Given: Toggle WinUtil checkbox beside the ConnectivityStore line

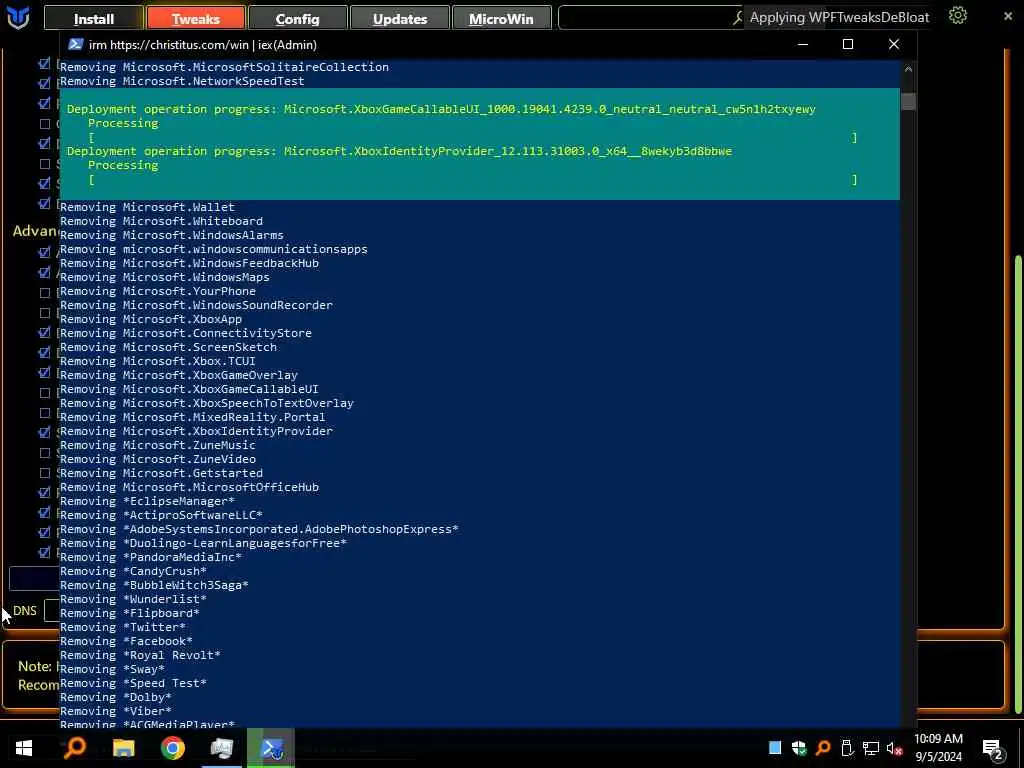Looking at the screenshot, I should [44, 332].
